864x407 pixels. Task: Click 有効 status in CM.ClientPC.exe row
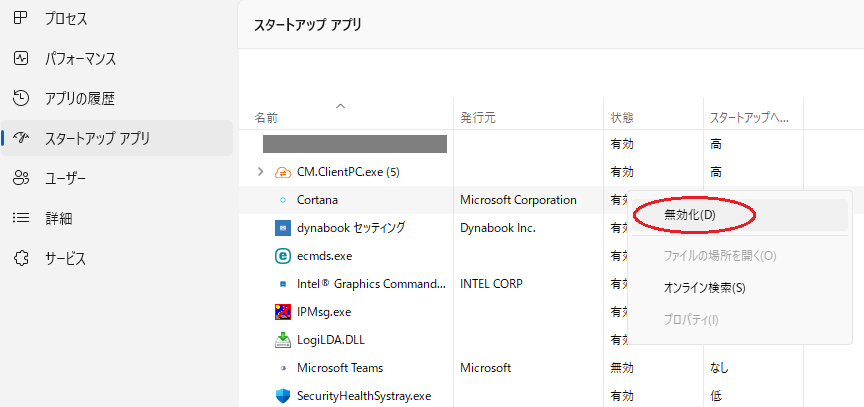622,172
